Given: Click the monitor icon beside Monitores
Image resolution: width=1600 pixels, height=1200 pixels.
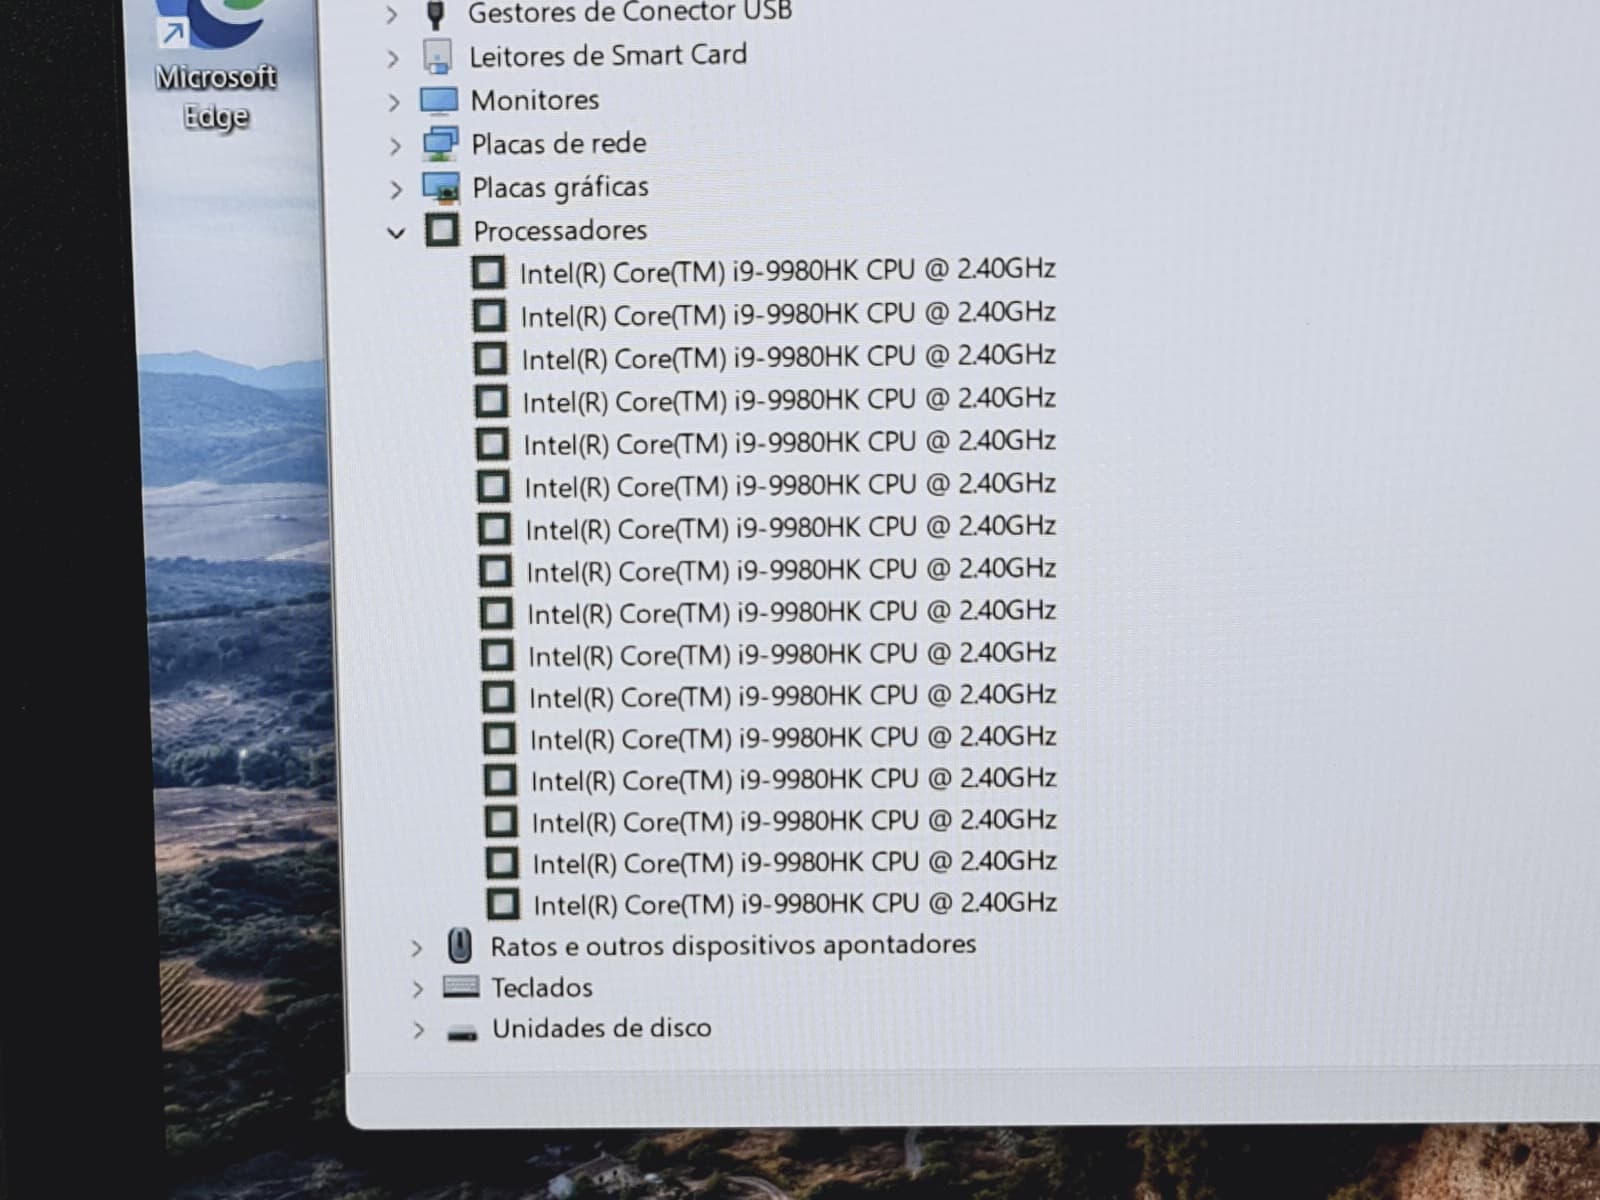Looking at the screenshot, I should tap(439, 101).
